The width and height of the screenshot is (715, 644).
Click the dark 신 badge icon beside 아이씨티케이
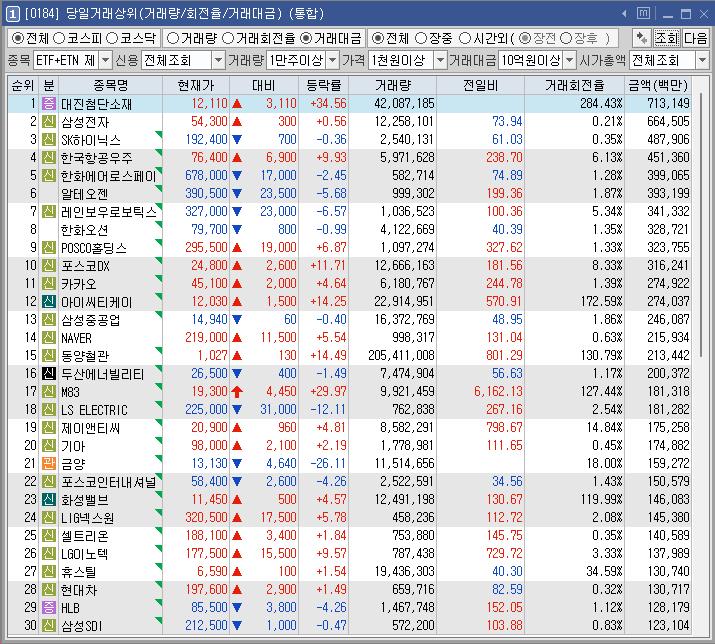49,301
